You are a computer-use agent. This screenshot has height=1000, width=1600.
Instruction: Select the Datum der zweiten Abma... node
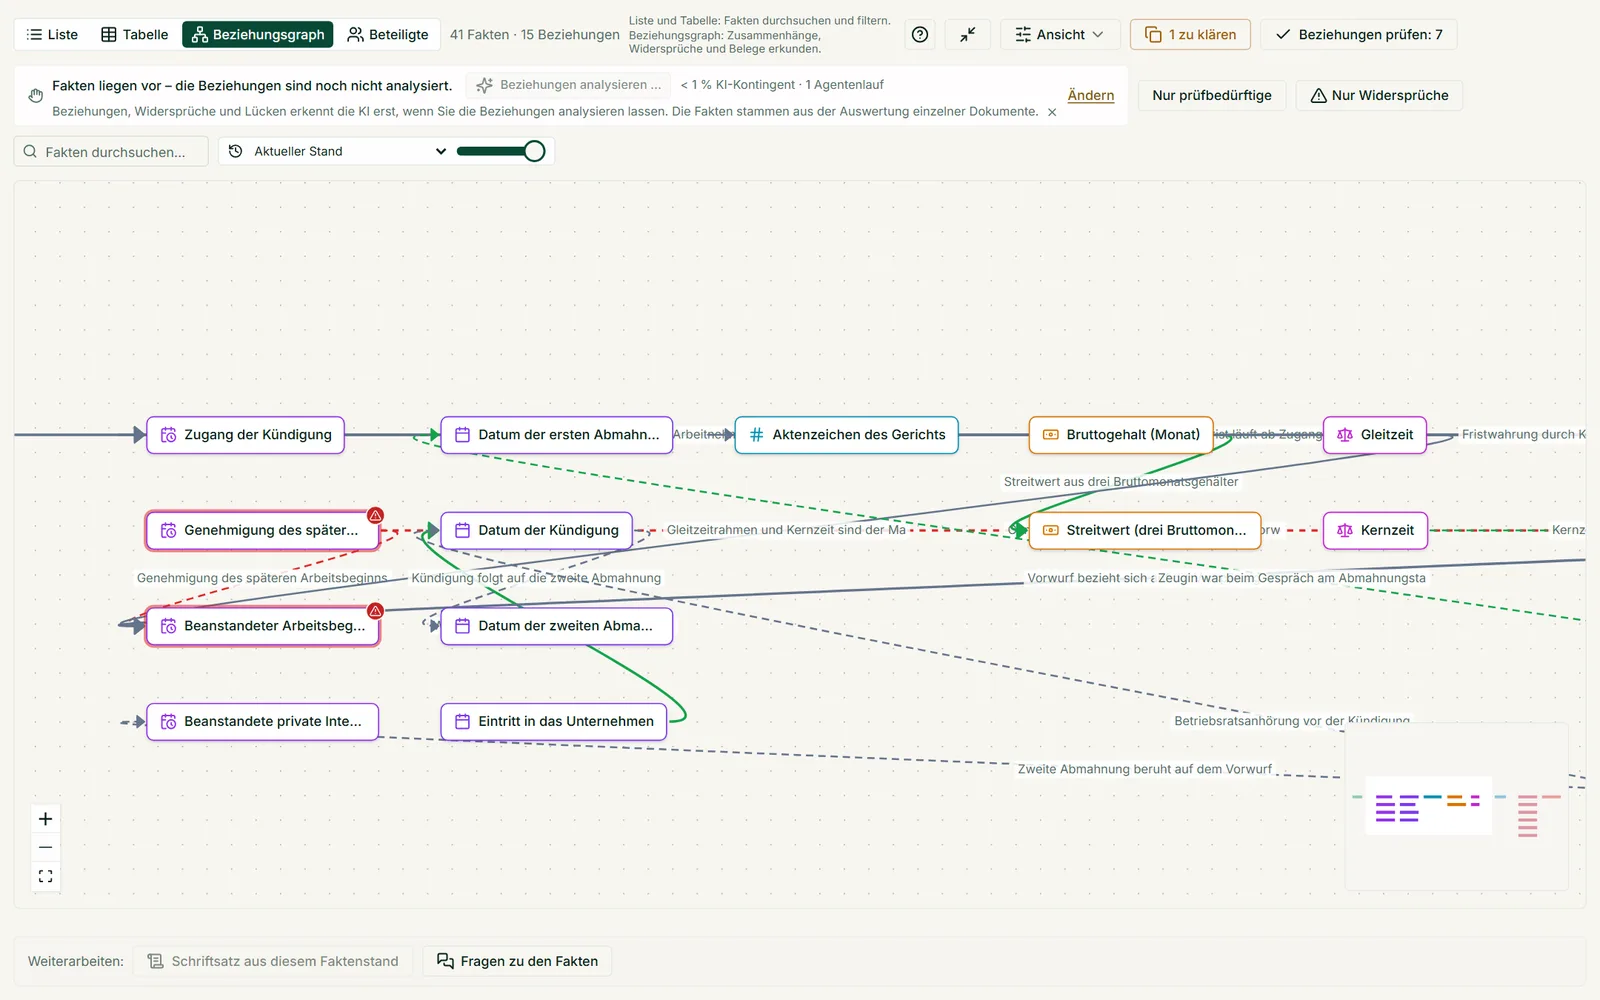click(557, 626)
